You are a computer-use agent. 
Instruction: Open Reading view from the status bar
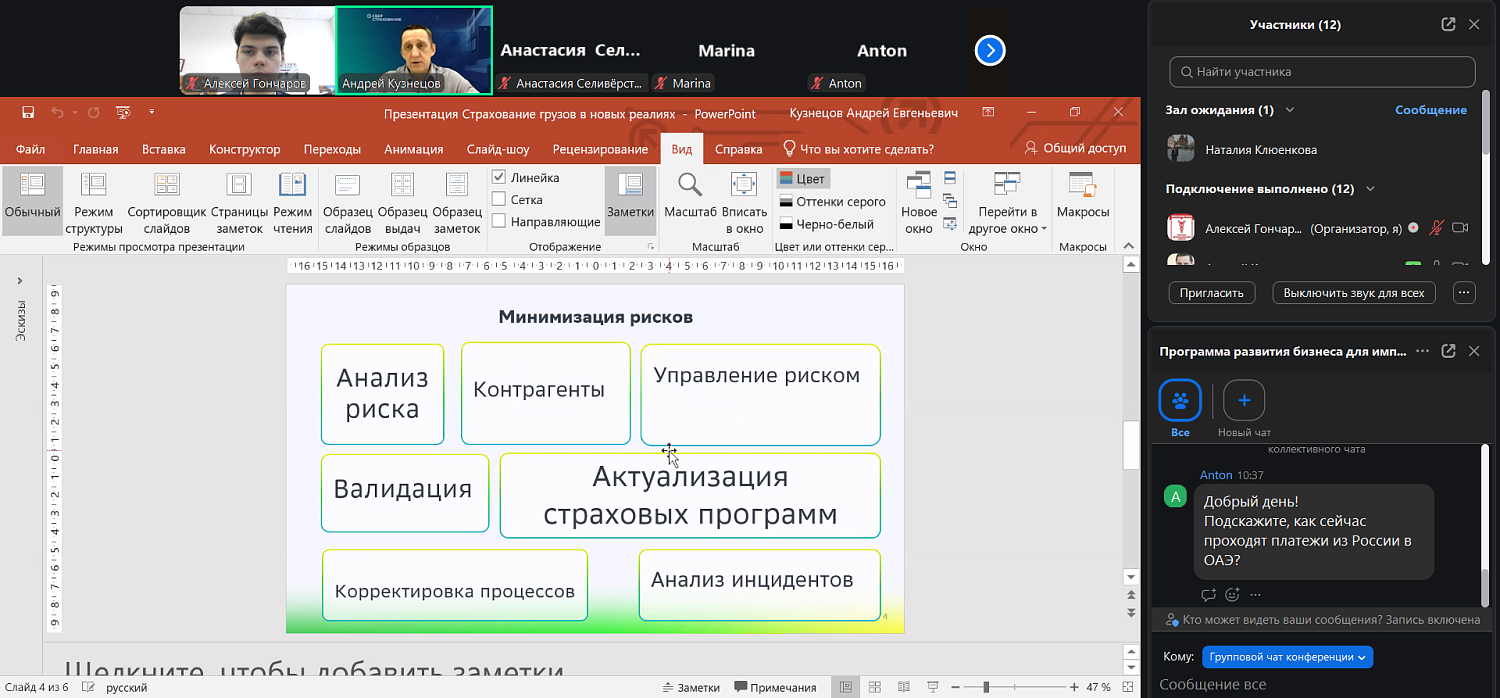[902, 687]
